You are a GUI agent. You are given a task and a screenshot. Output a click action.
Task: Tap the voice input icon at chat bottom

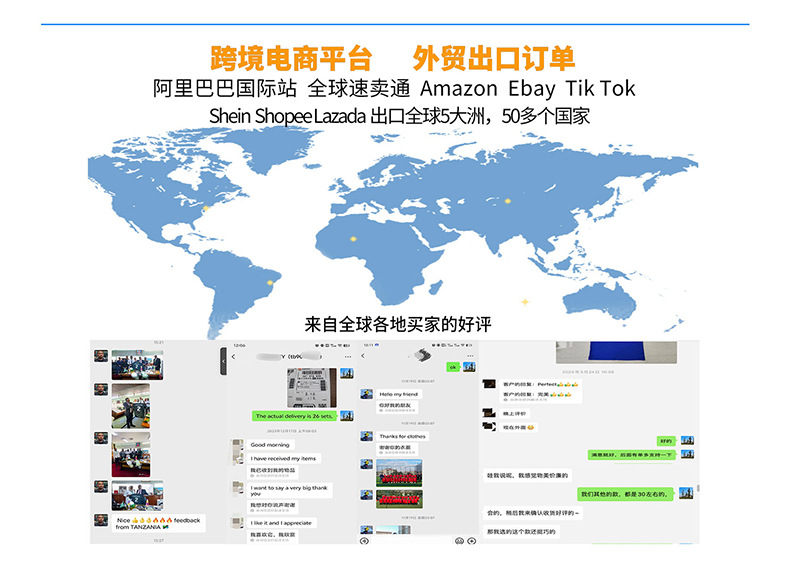tap(364, 541)
